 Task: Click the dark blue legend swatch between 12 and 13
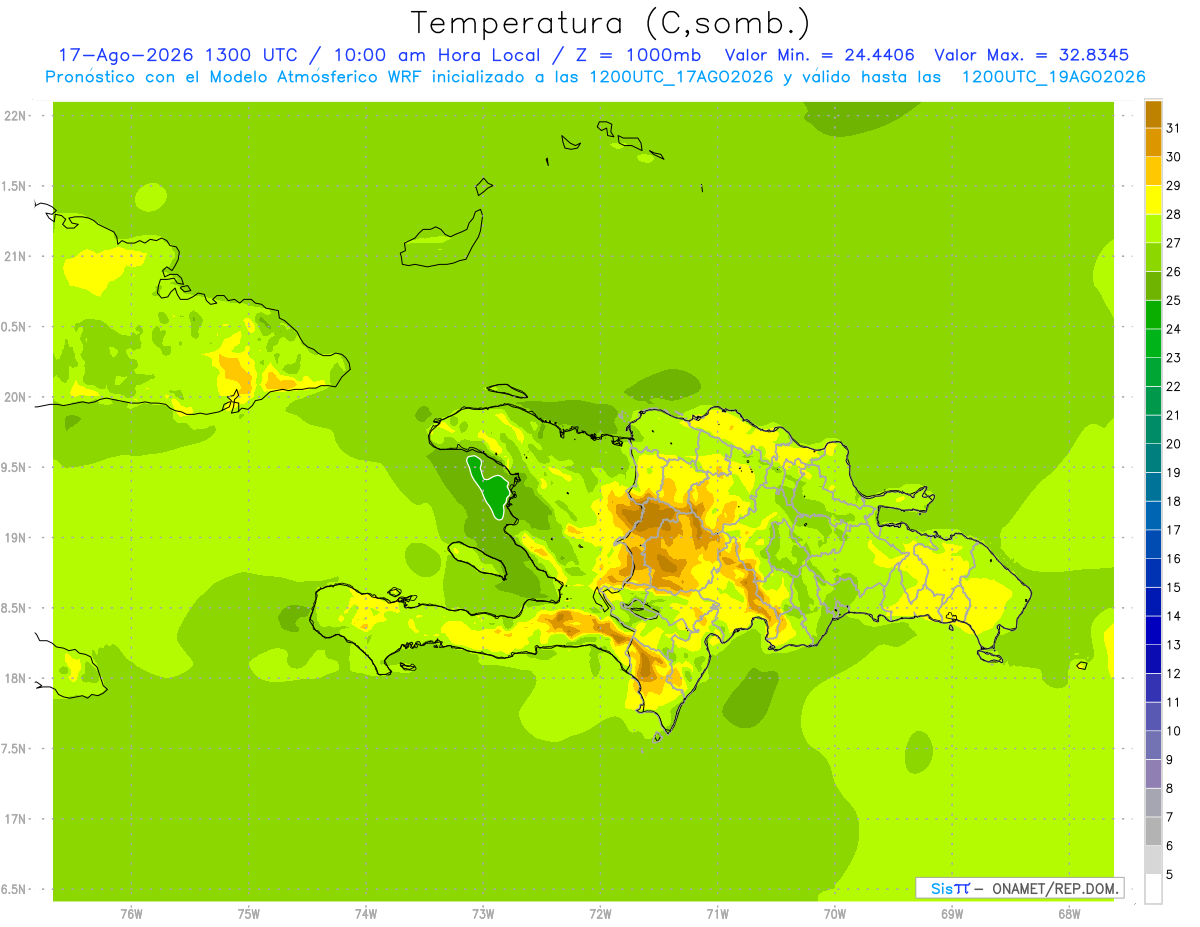(x=1153, y=658)
